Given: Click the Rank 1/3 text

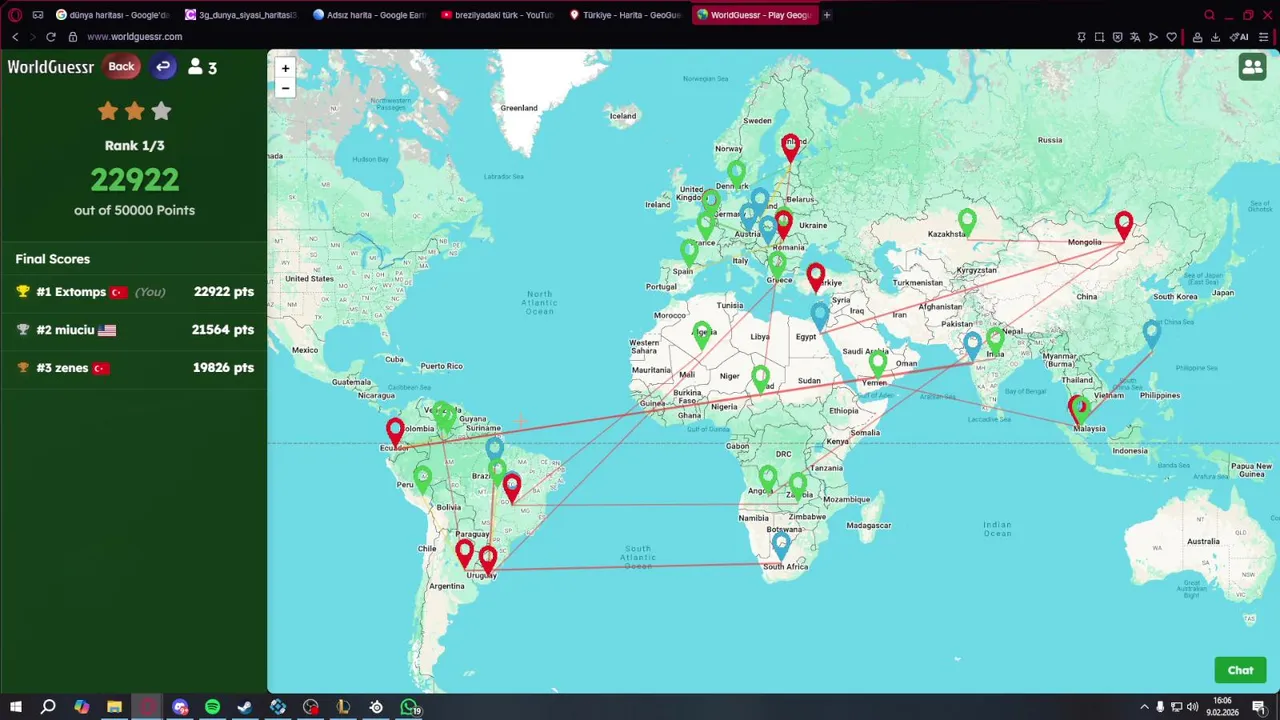Looking at the screenshot, I should 134,146.
